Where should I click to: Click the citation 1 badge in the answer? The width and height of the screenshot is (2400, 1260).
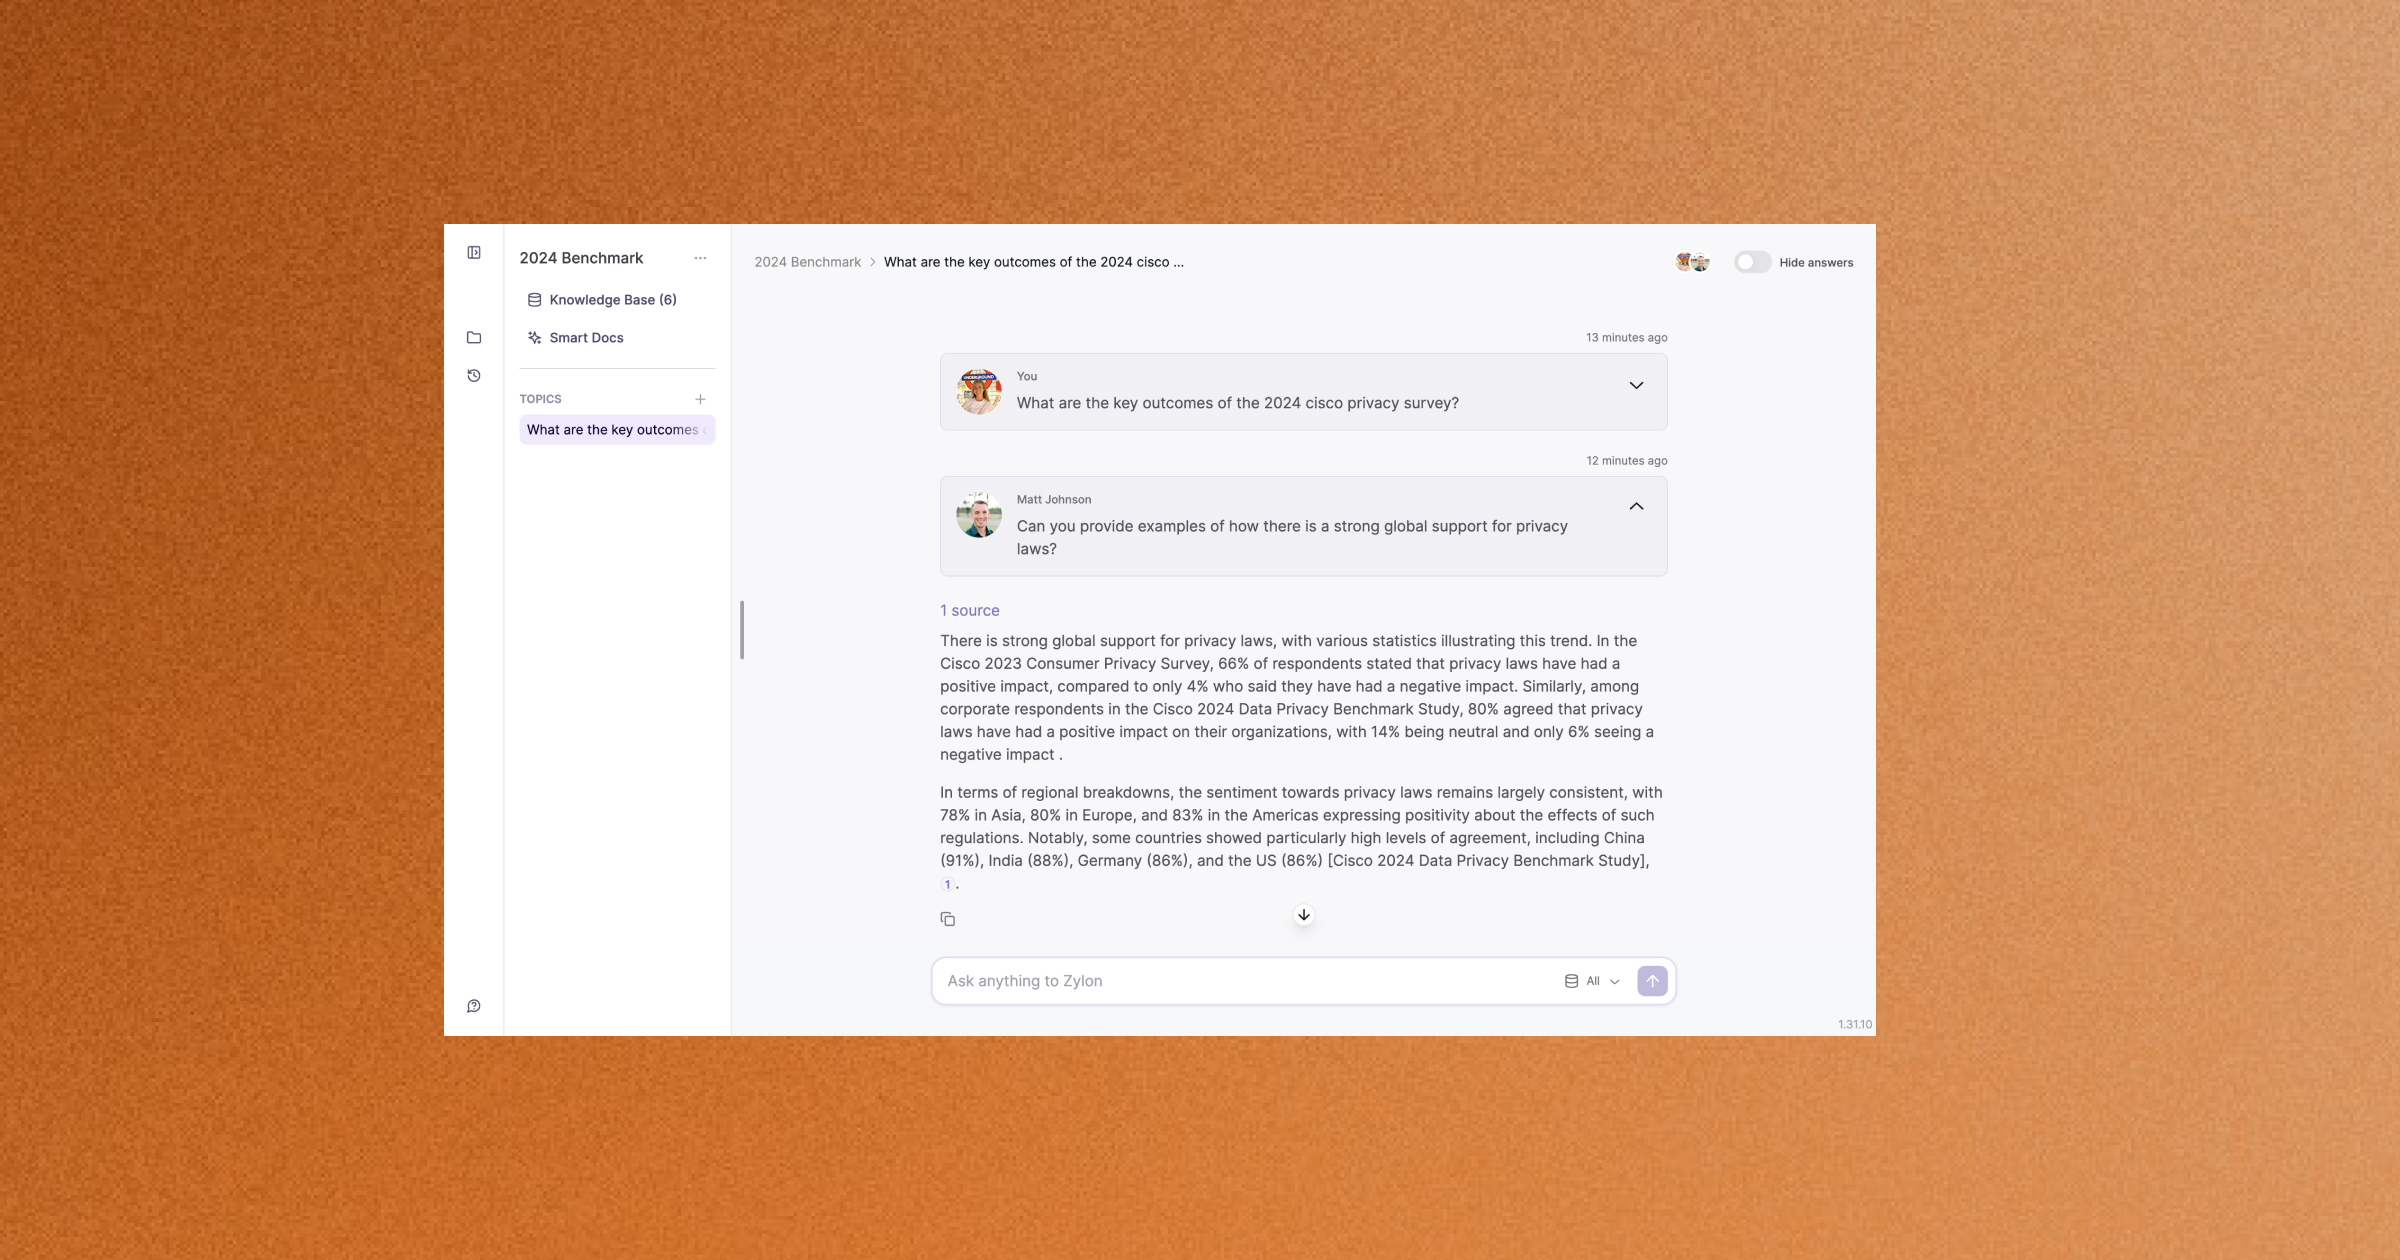[947, 884]
